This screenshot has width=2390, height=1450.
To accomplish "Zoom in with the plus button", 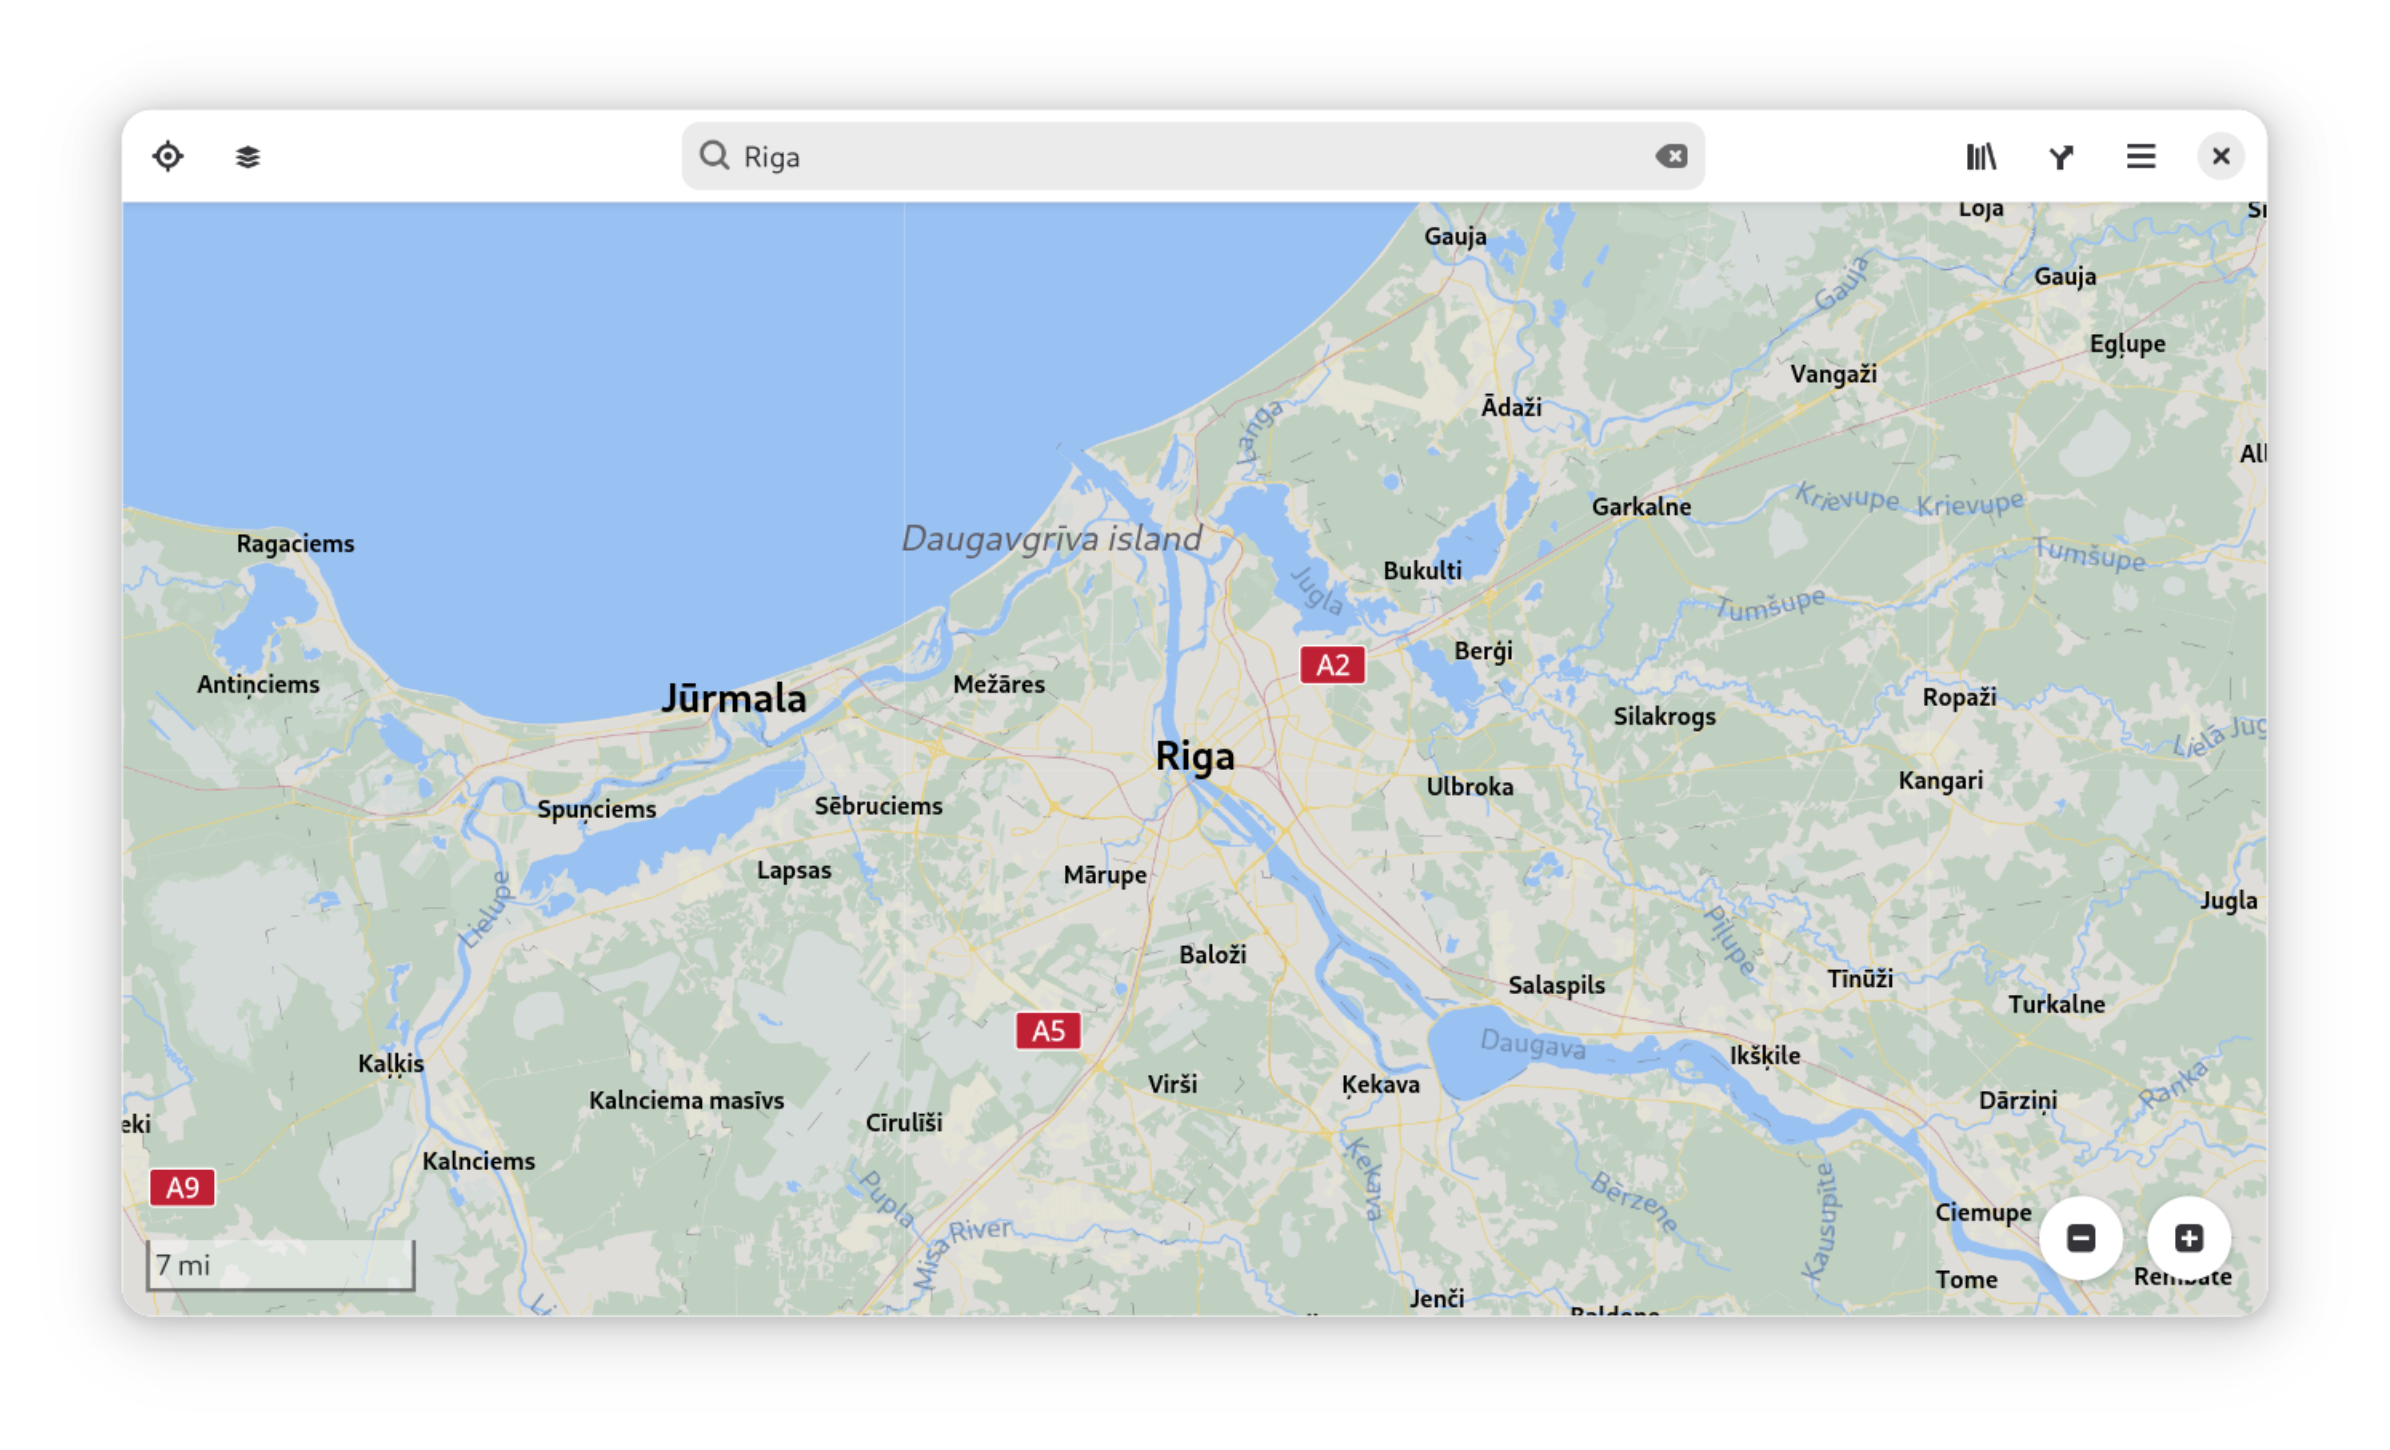I will pyautogui.click(x=2188, y=1238).
